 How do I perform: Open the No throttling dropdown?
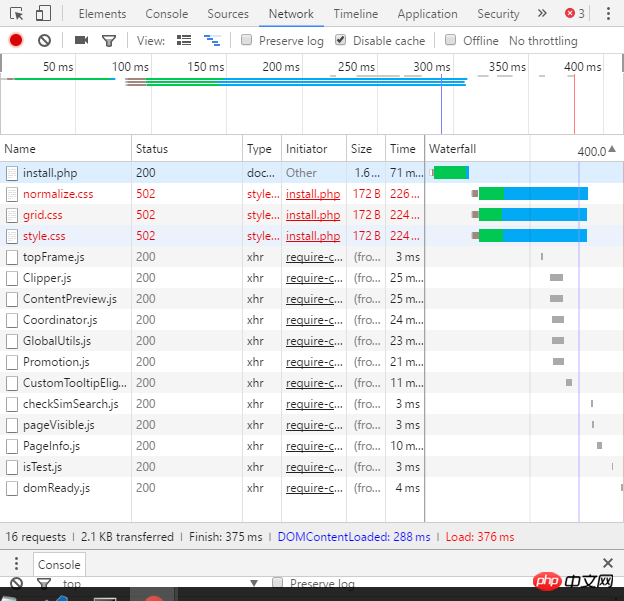tap(543, 41)
